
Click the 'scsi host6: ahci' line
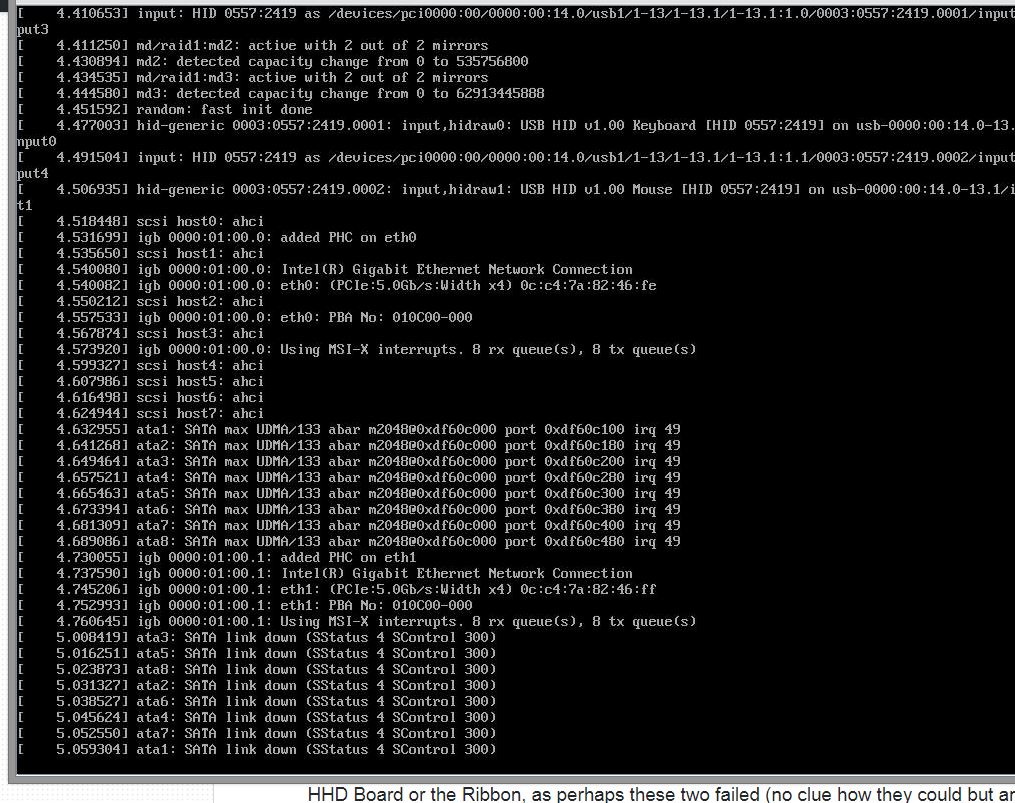[140, 398]
